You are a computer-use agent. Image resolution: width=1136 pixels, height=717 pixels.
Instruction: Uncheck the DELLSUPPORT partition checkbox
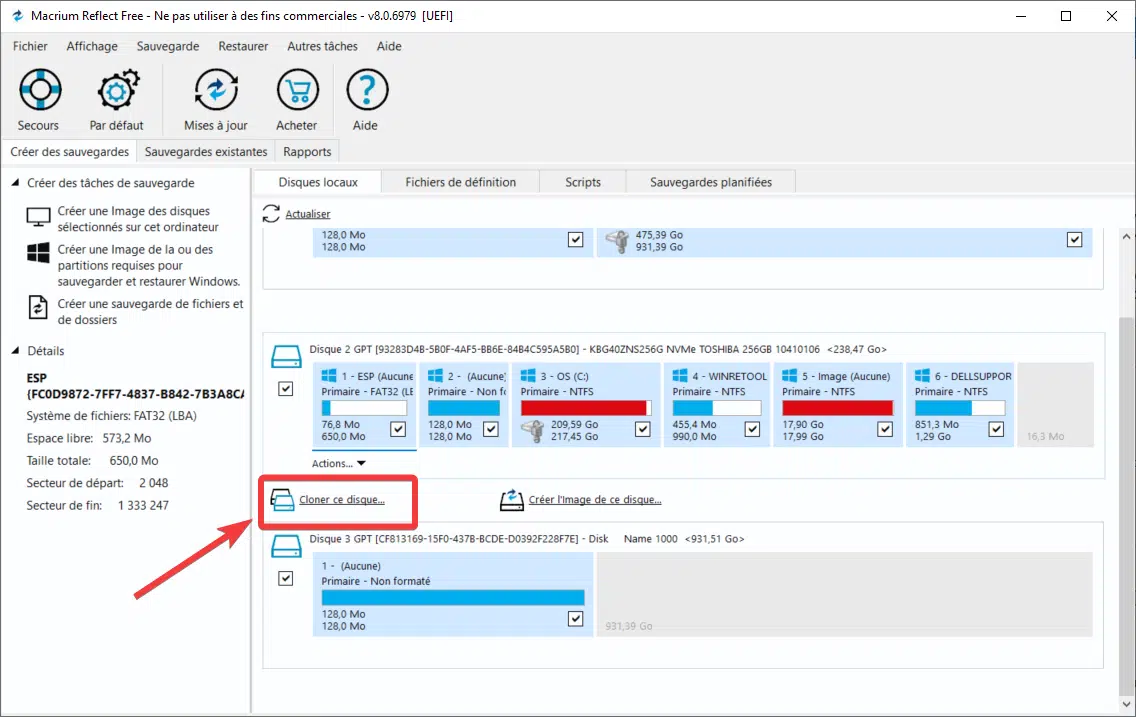(996, 429)
